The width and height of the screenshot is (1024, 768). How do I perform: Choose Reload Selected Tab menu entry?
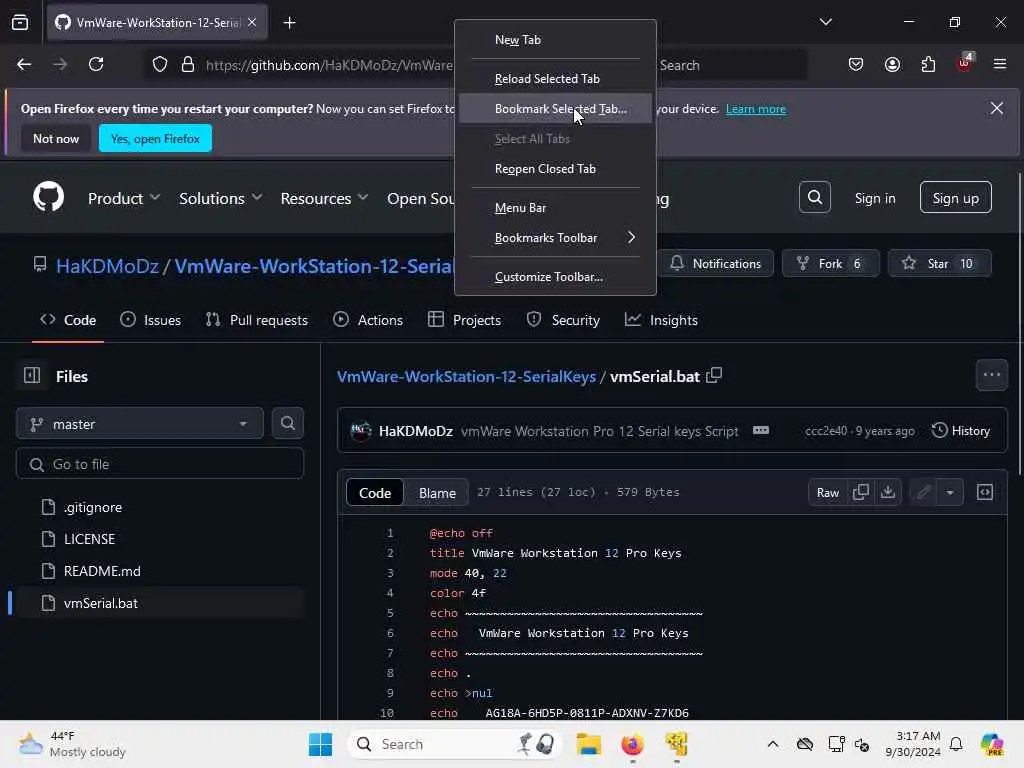coord(555,78)
